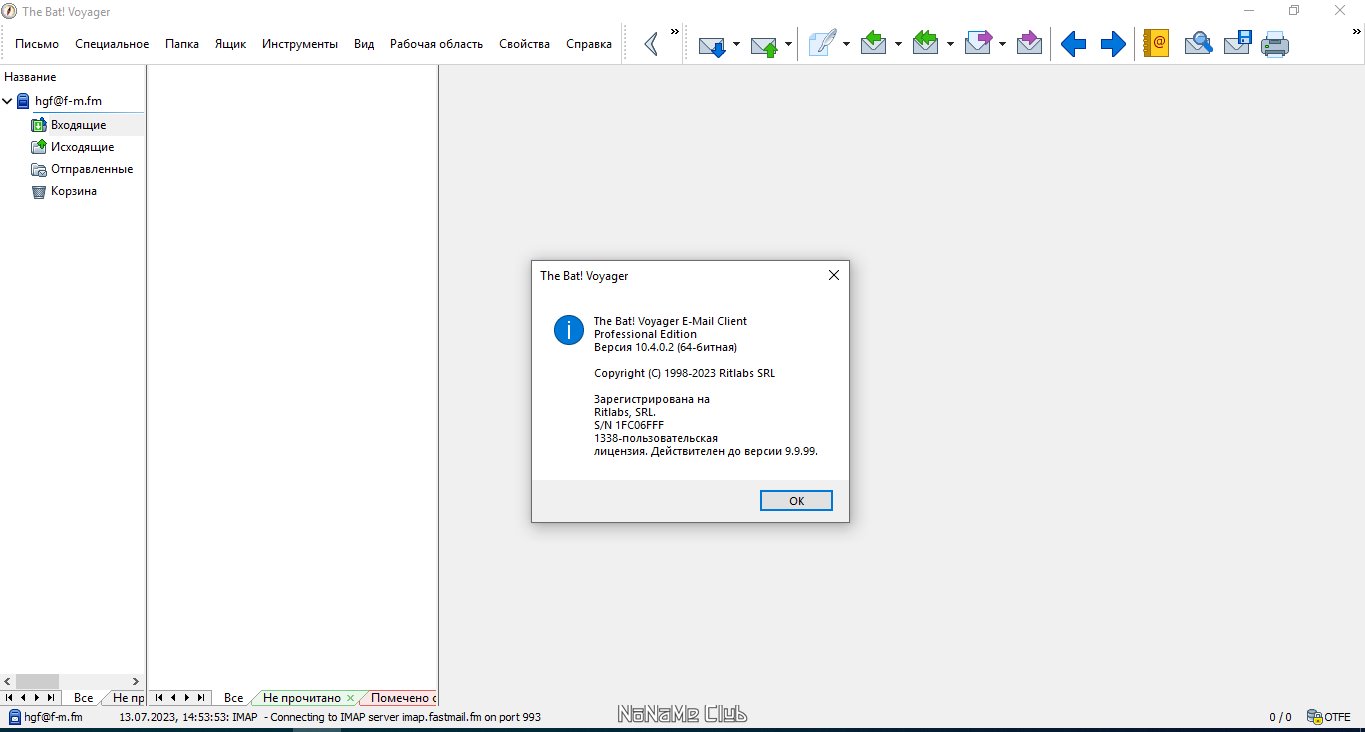Screen dimensions: 1365x732
Task: Switch to the Не прочитано tab
Action: click(x=301, y=698)
